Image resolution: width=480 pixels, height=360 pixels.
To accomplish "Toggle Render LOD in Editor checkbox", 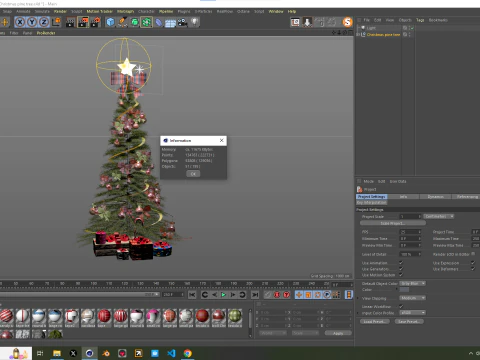I will tap(473, 254).
